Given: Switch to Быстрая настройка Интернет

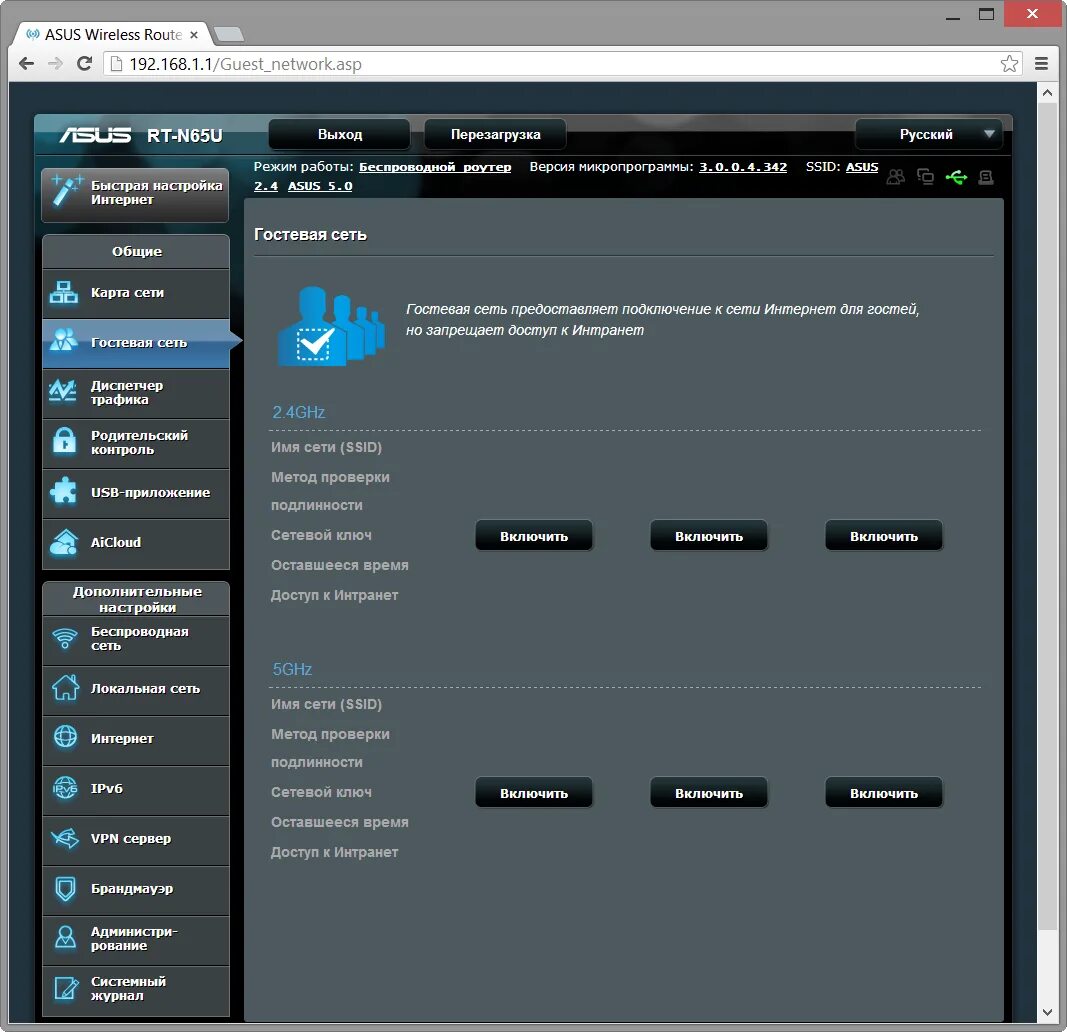Looking at the screenshot, I should (135, 194).
